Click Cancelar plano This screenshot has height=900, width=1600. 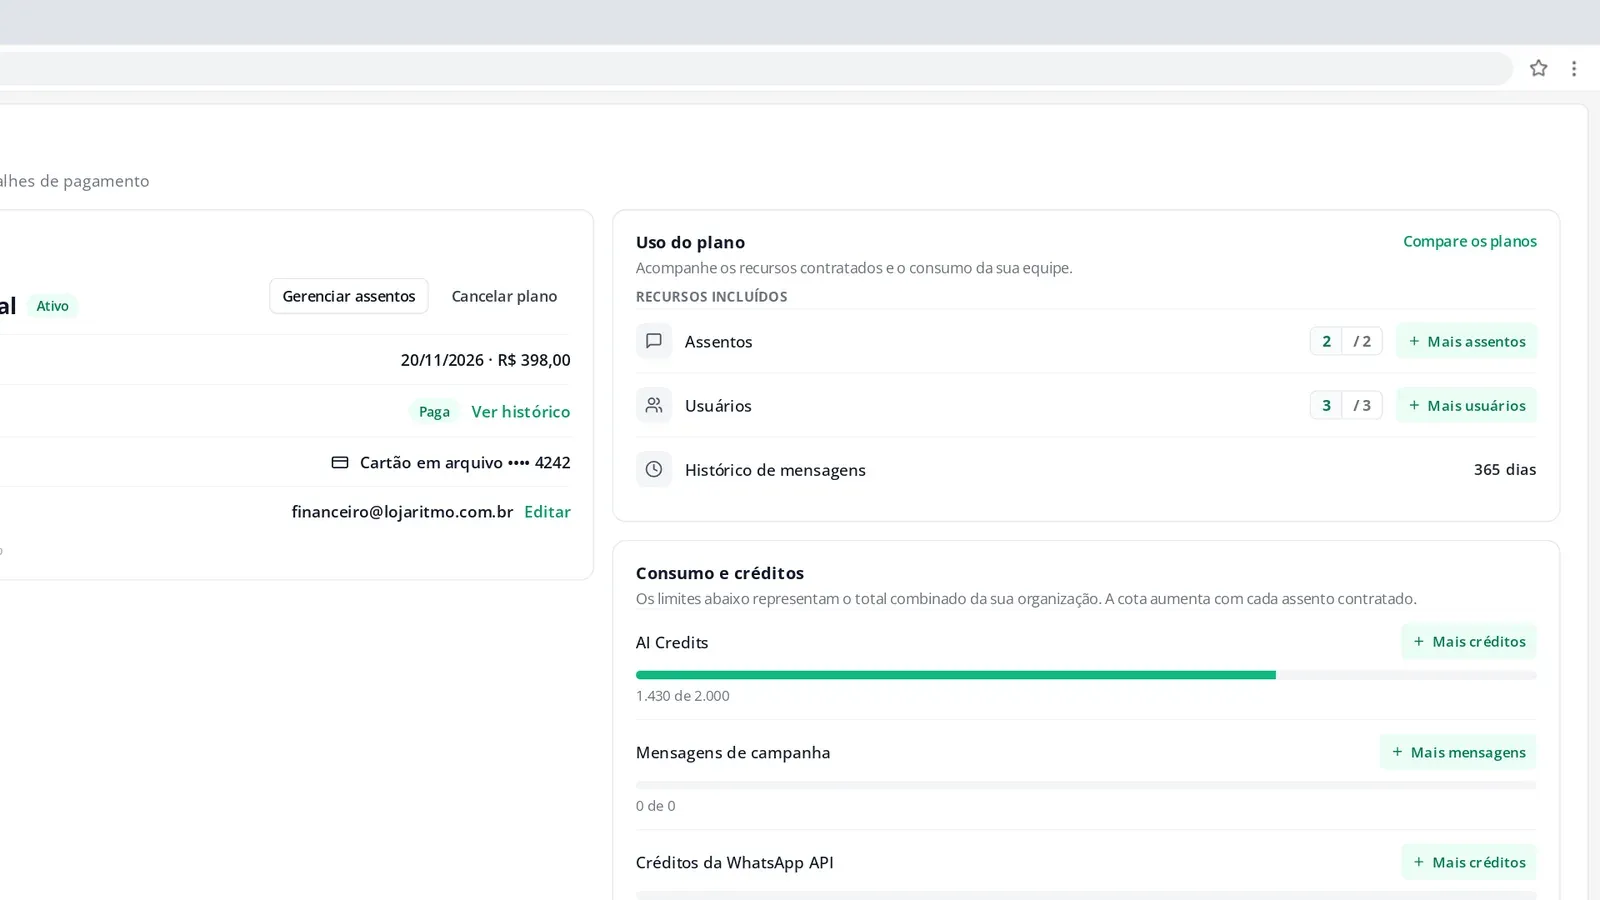[504, 296]
